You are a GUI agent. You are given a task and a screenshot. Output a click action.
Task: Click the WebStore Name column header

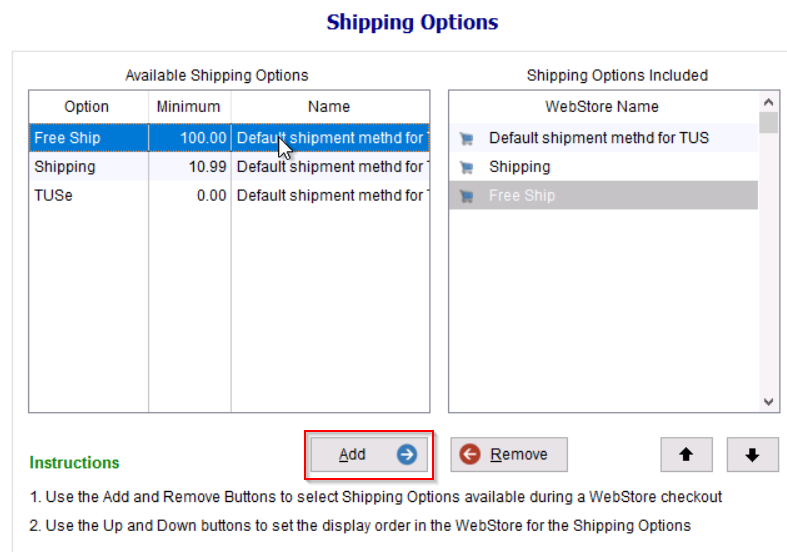[601, 106]
